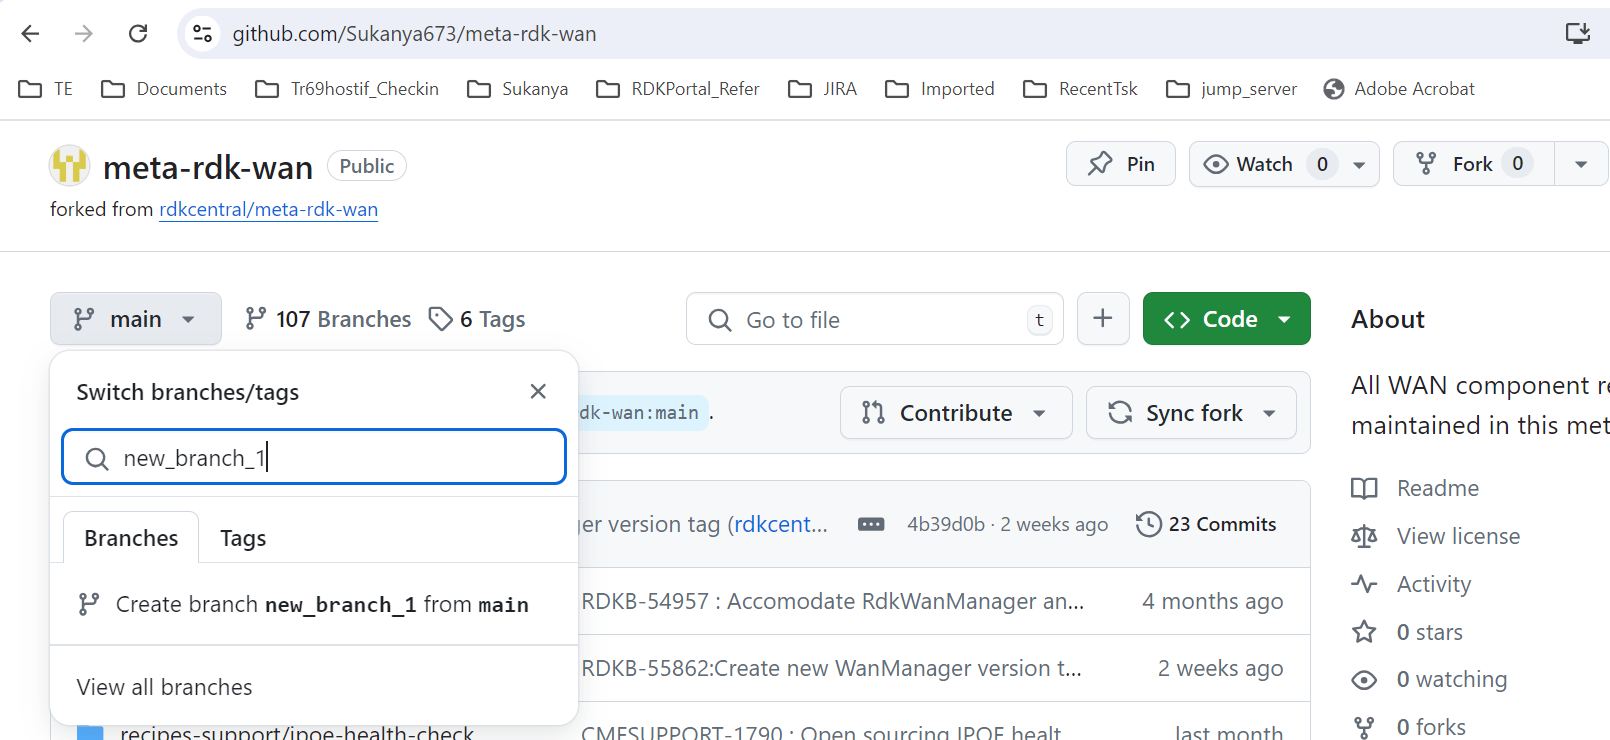Open the Contribute dropdown
Screen dimensions: 1610x740
coord(956,413)
